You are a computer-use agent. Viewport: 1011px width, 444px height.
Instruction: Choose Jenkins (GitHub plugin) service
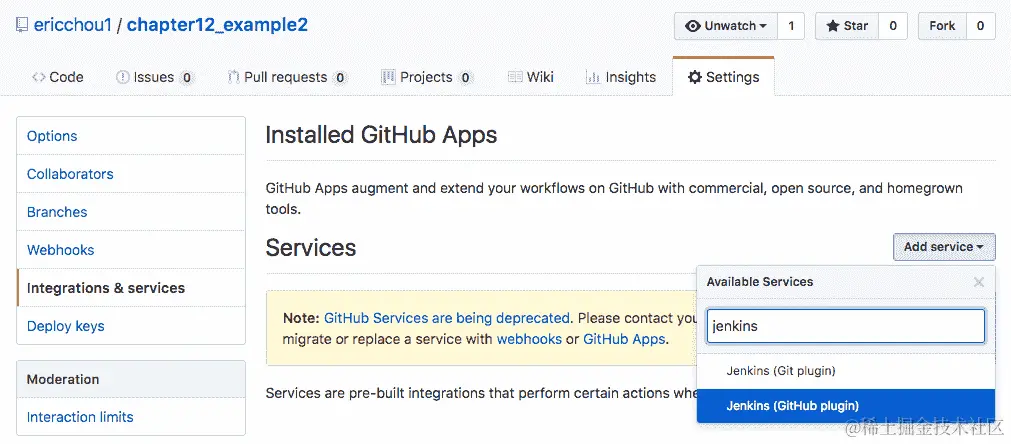(793, 405)
